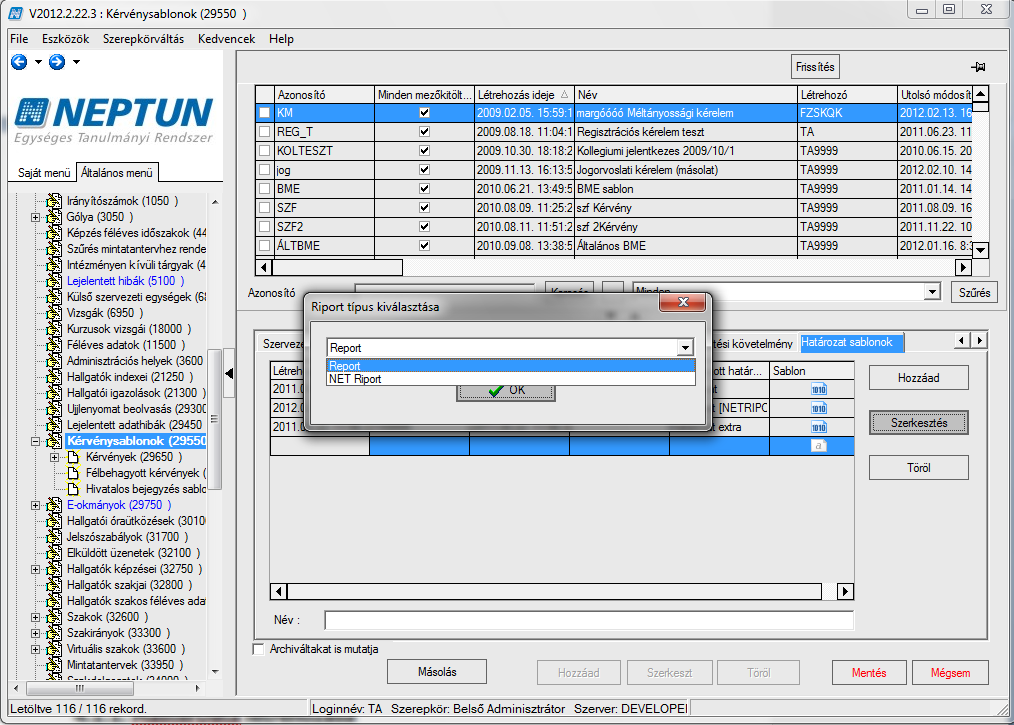Click the Sablon binary icon in the extra row
The image size is (1014, 725).
(819, 427)
